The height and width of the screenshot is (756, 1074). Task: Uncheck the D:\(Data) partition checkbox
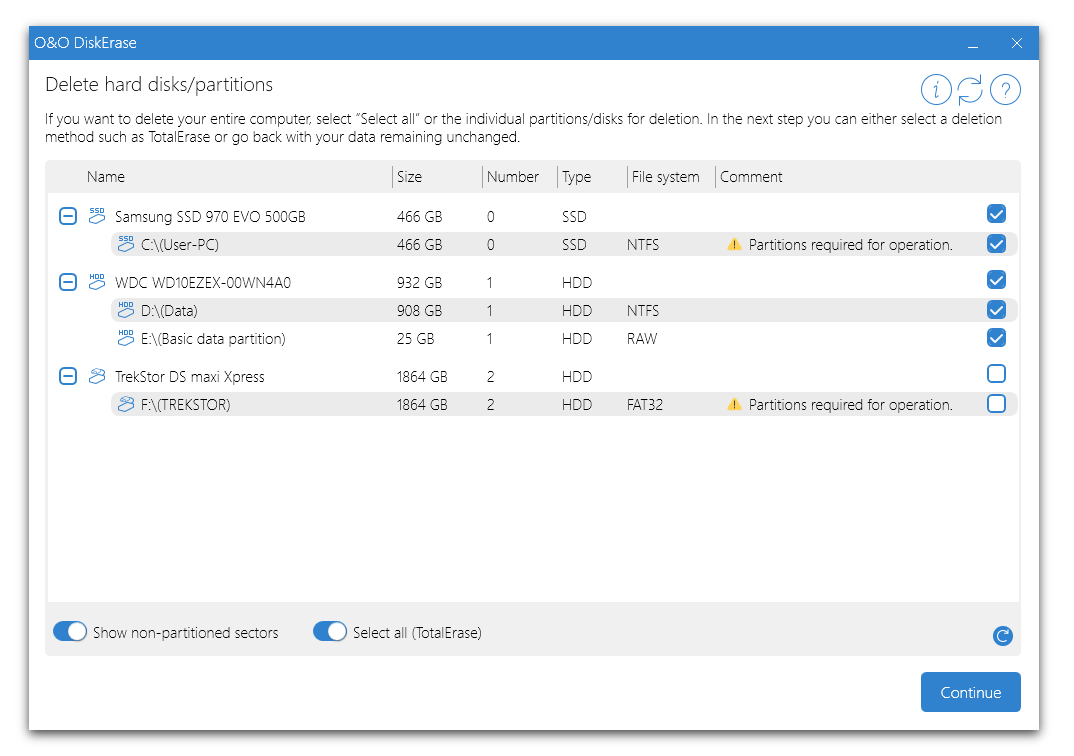(996, 310)
